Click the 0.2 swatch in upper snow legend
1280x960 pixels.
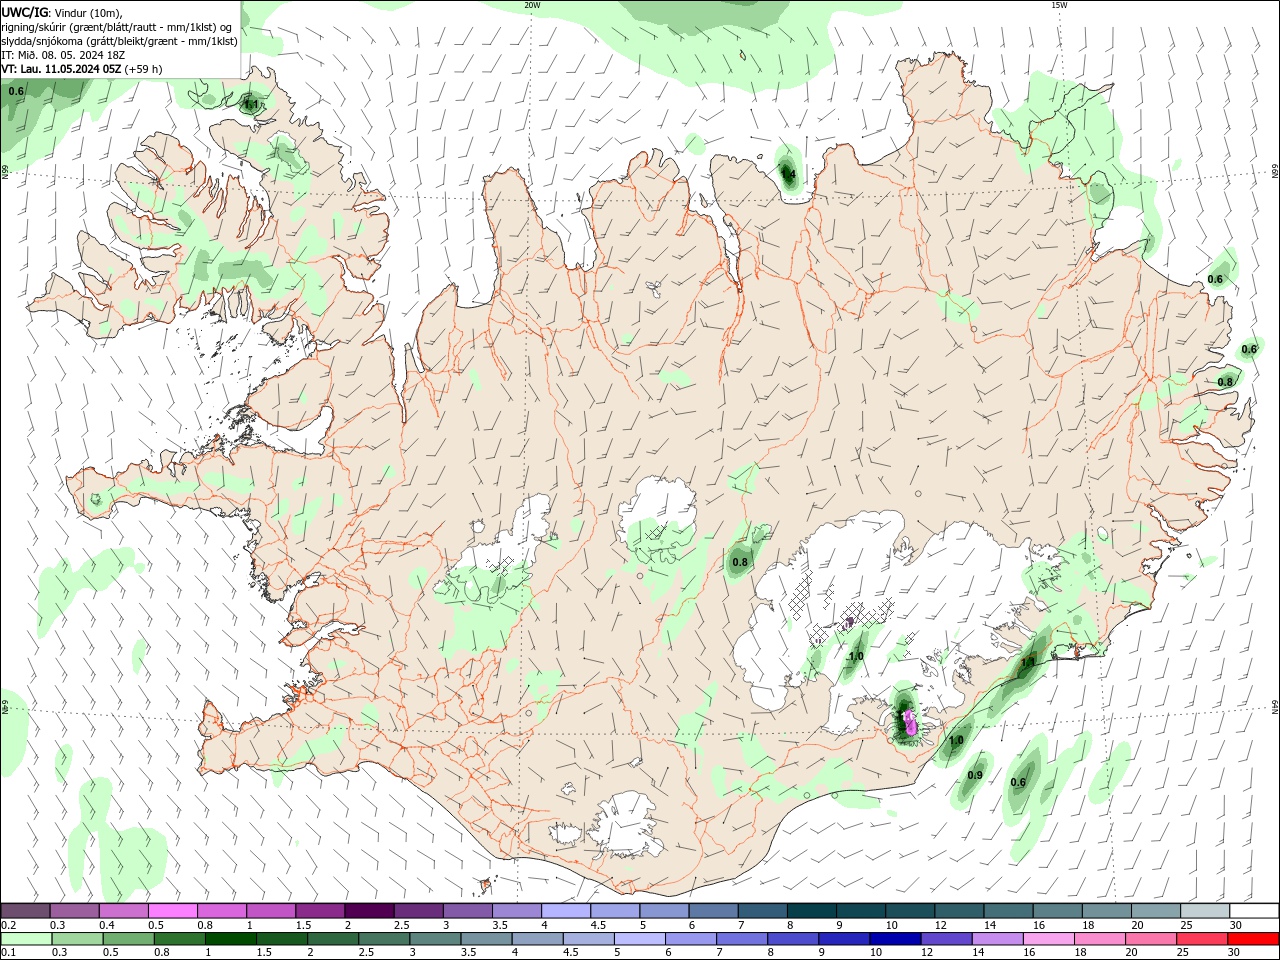(x=25, y=911)
